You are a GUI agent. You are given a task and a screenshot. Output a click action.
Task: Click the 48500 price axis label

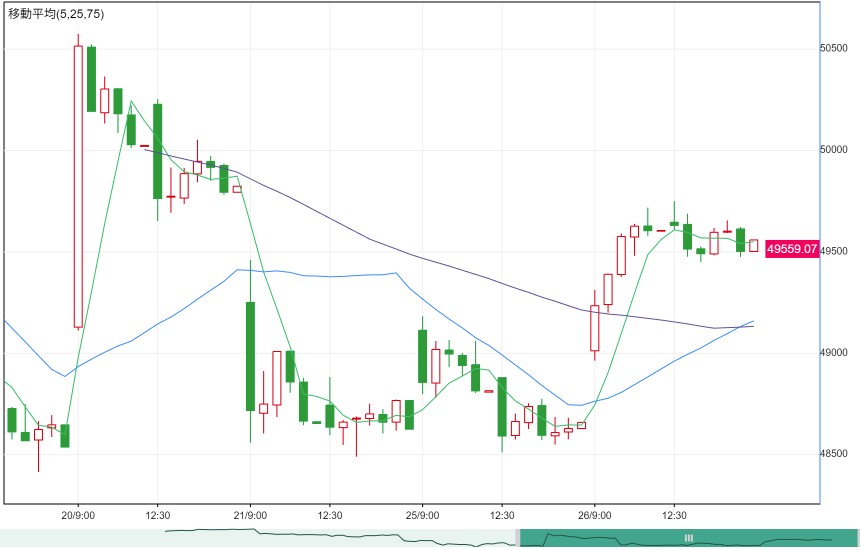tap(833, 454)
